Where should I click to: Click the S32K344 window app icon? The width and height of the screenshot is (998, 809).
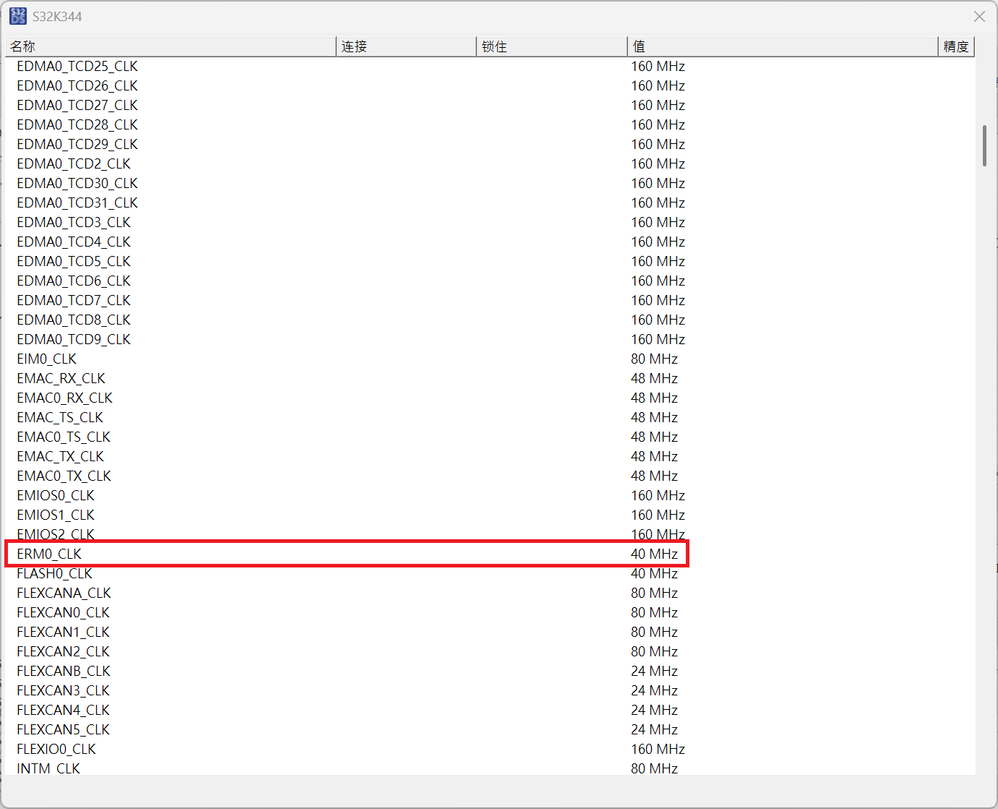[x=18, y=17]
